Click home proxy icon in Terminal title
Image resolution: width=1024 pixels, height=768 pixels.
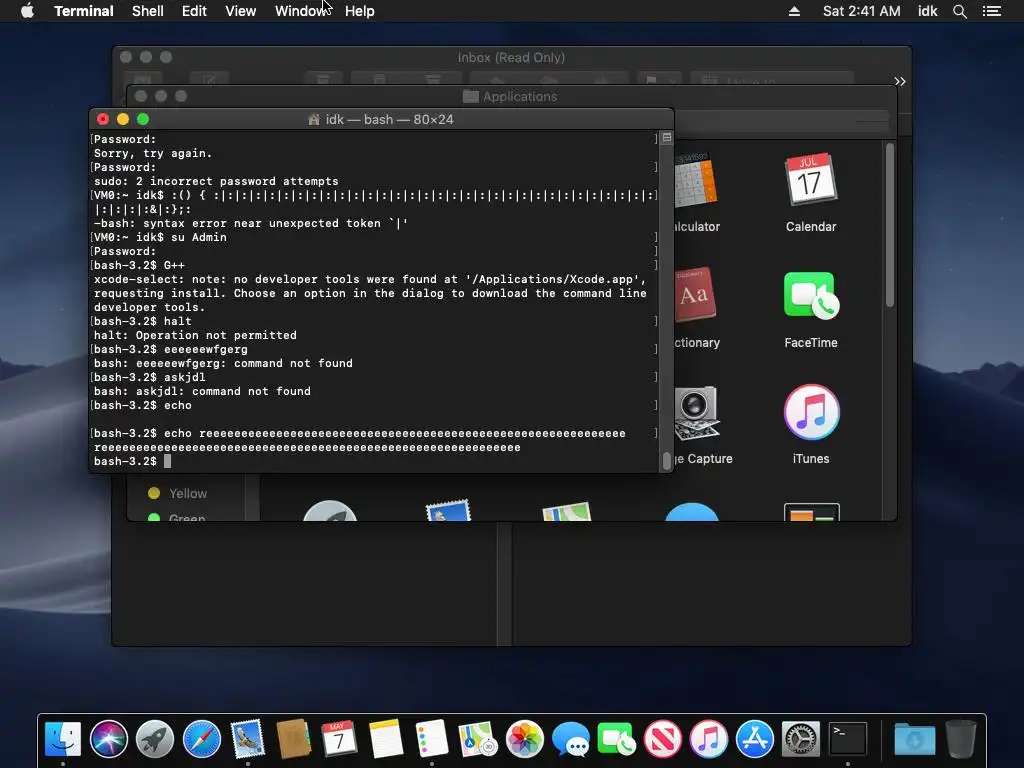pyautogui.click(x=313, y=120)
